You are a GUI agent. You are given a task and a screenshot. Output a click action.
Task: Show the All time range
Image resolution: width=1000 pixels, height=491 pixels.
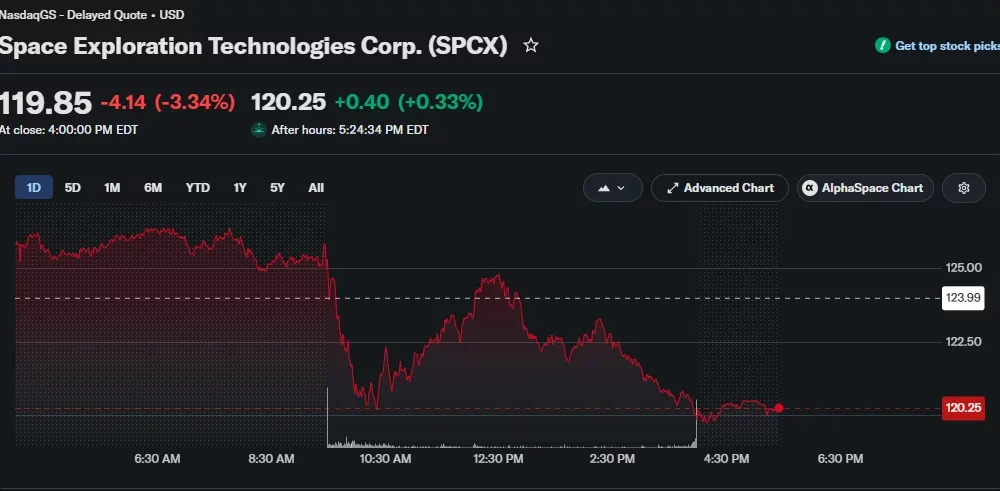[316, 187]
